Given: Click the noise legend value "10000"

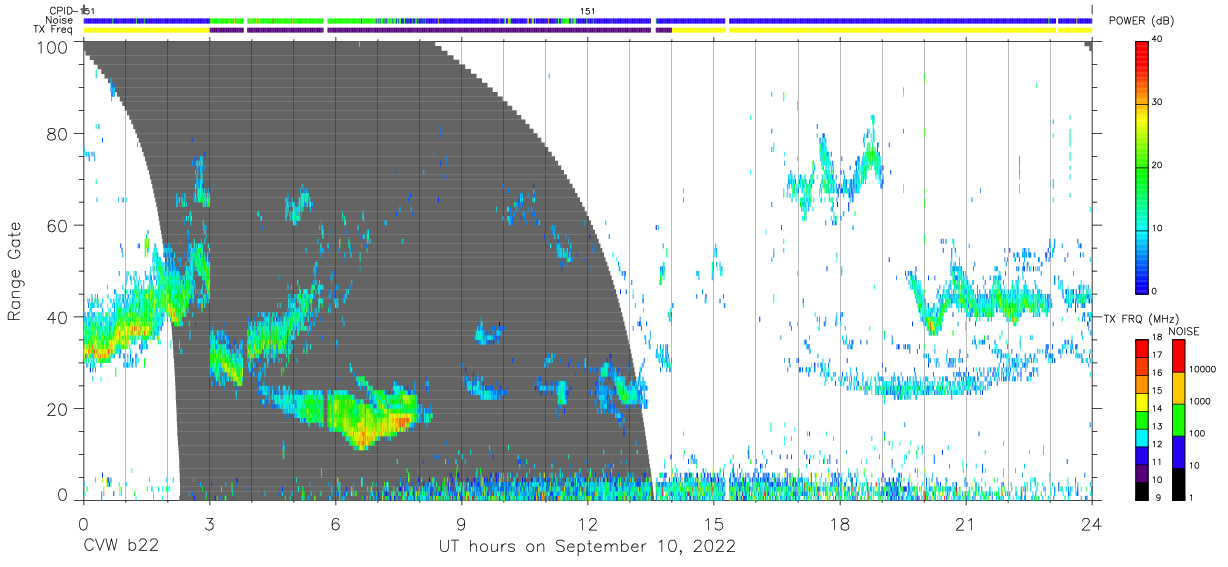Looking at the screenshot, I should point(1203,369).
